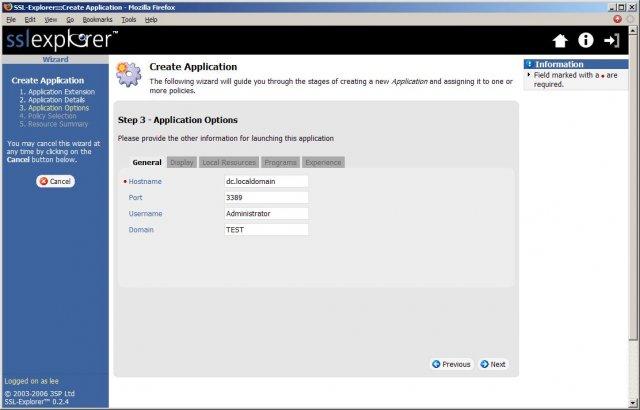Click the Hostname input field

click(x=266, y=181)
